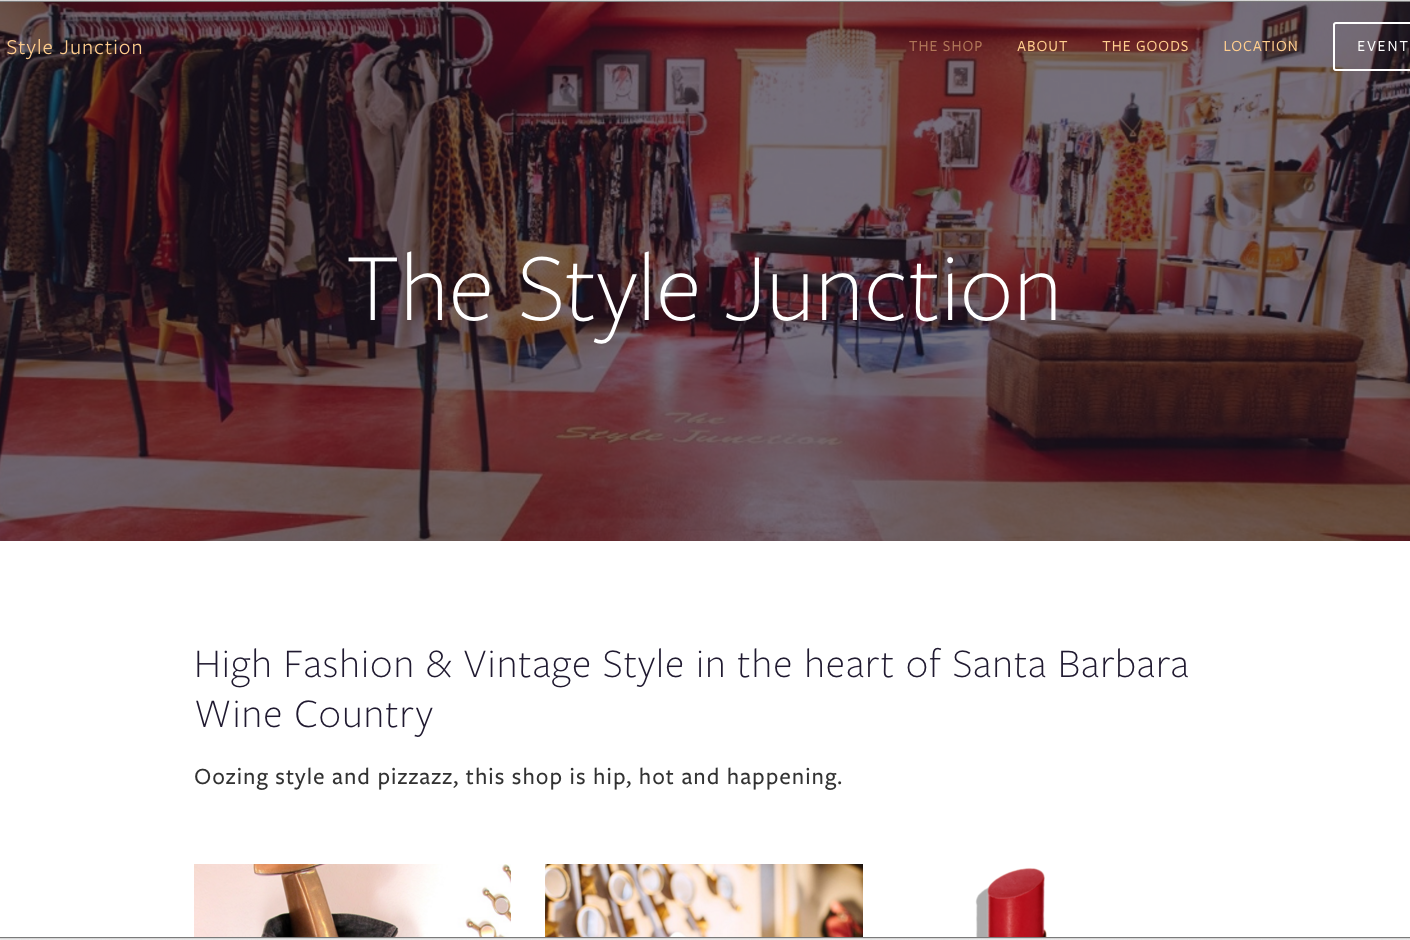This screenshot has height=940, width=1410.
Task: Click the Style Junction site logo
Action: tap(74, 47)
